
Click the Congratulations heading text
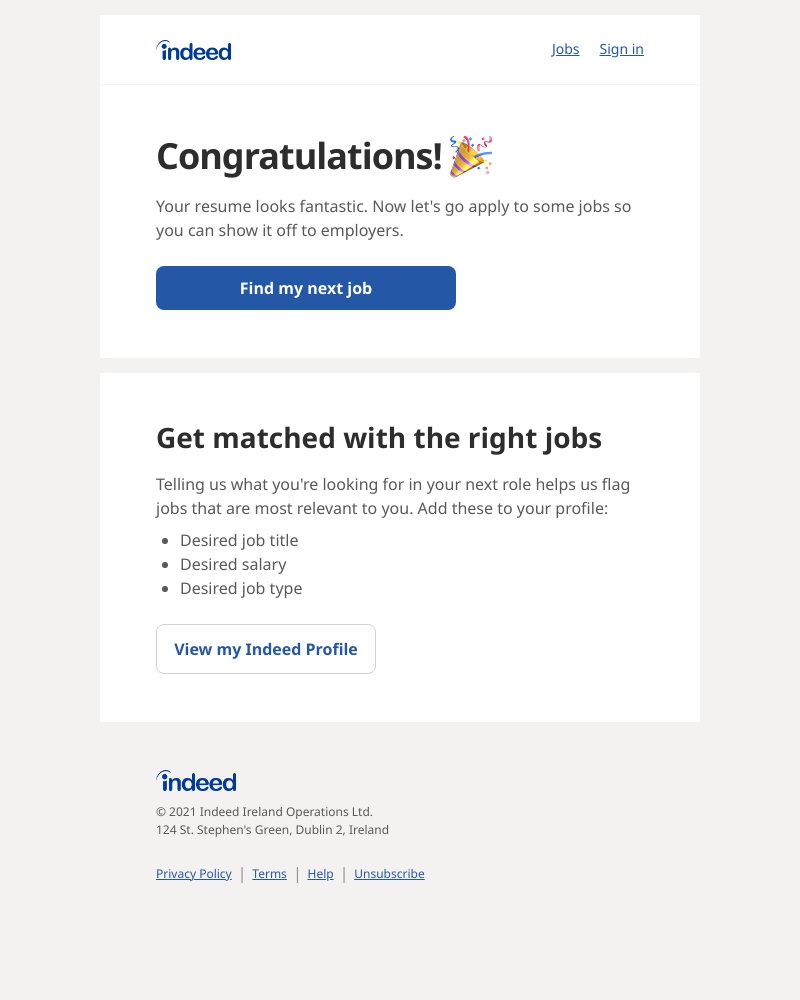coord(298,156)
